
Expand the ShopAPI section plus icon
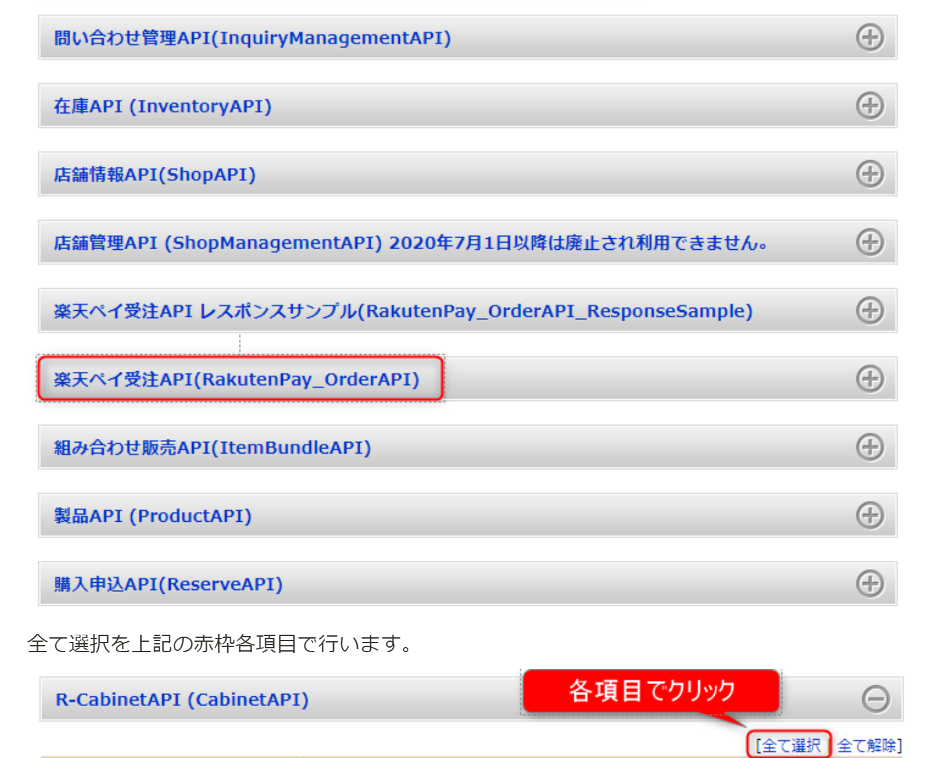coord(870,174)
